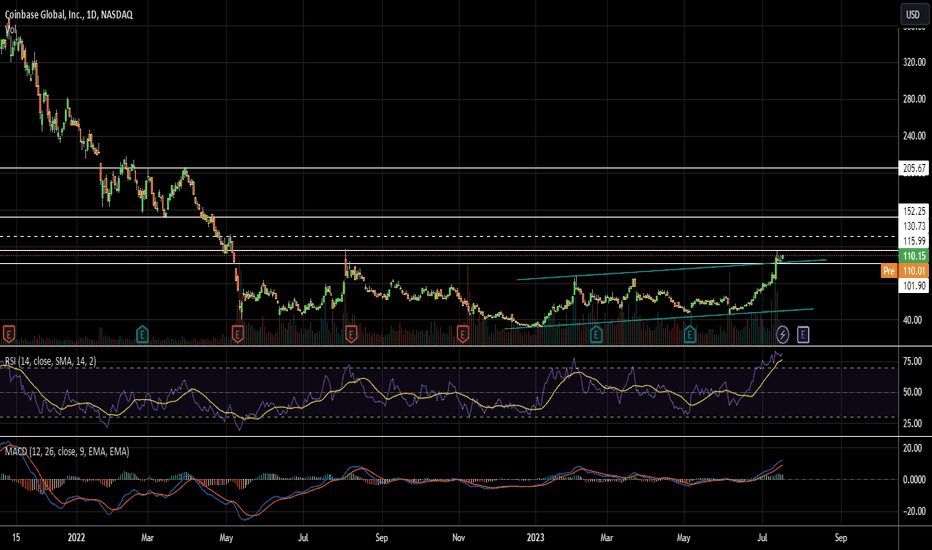
Task: Select the Coinbase Global, Inc. symbol title
Action: coord(69,14)
